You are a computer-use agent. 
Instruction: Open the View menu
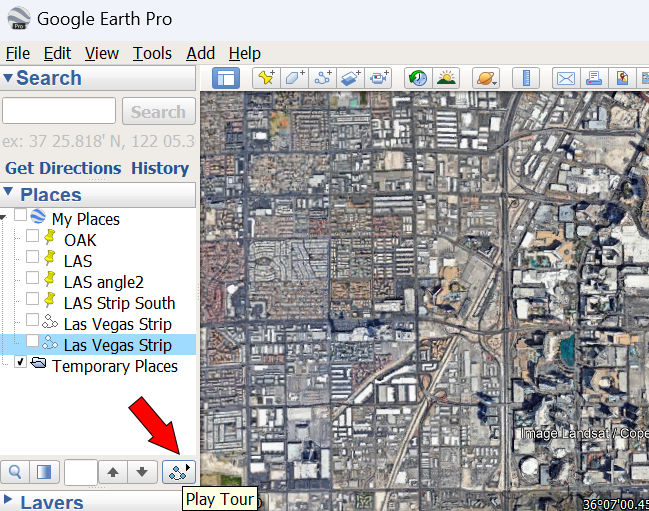click(x=102, y=53)
